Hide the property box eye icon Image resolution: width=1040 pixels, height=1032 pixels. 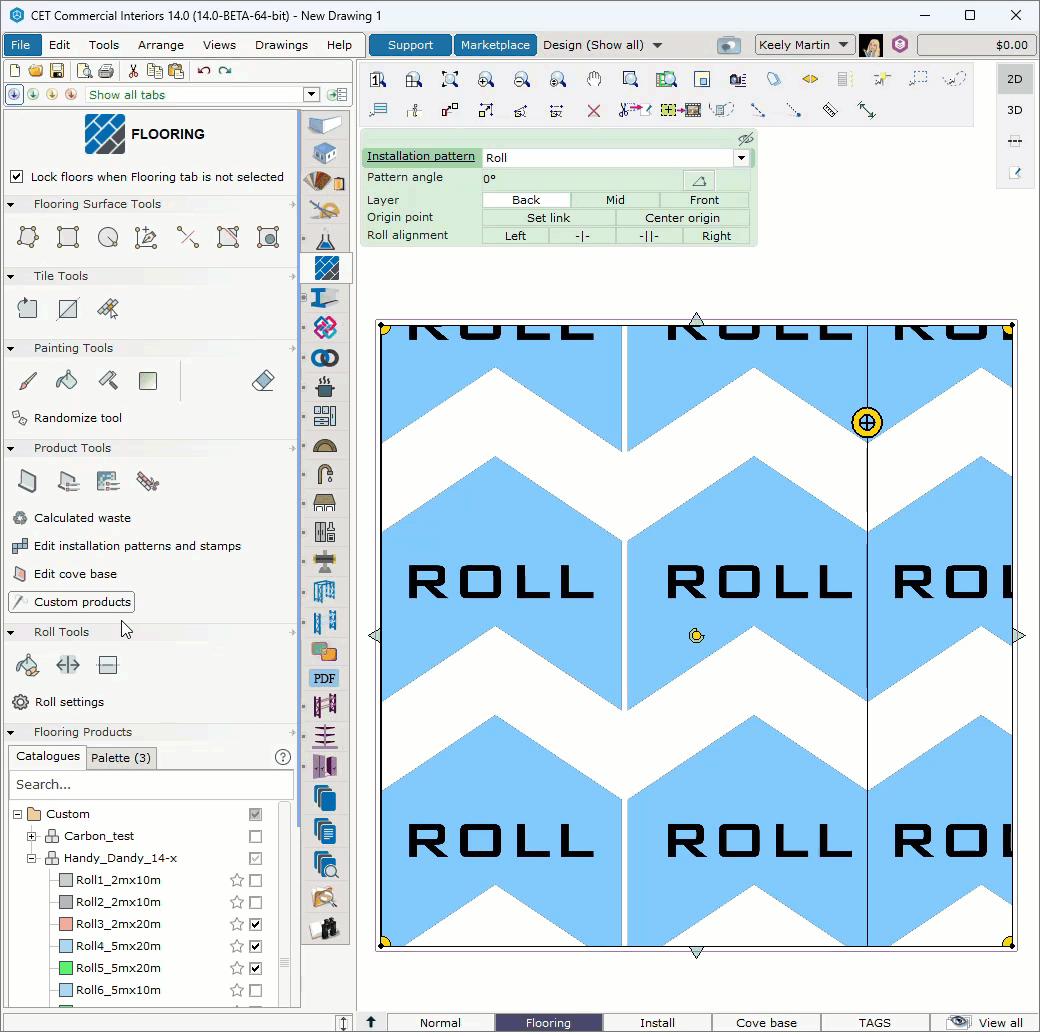coord(746,139)
